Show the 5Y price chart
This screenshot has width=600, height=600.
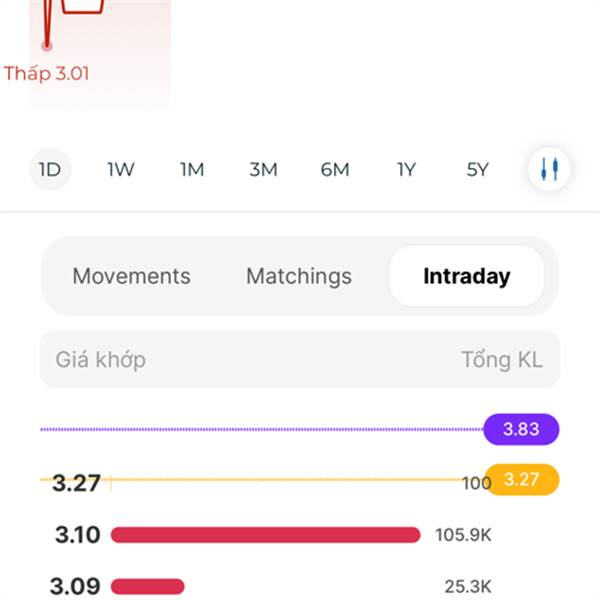[478, 169]
